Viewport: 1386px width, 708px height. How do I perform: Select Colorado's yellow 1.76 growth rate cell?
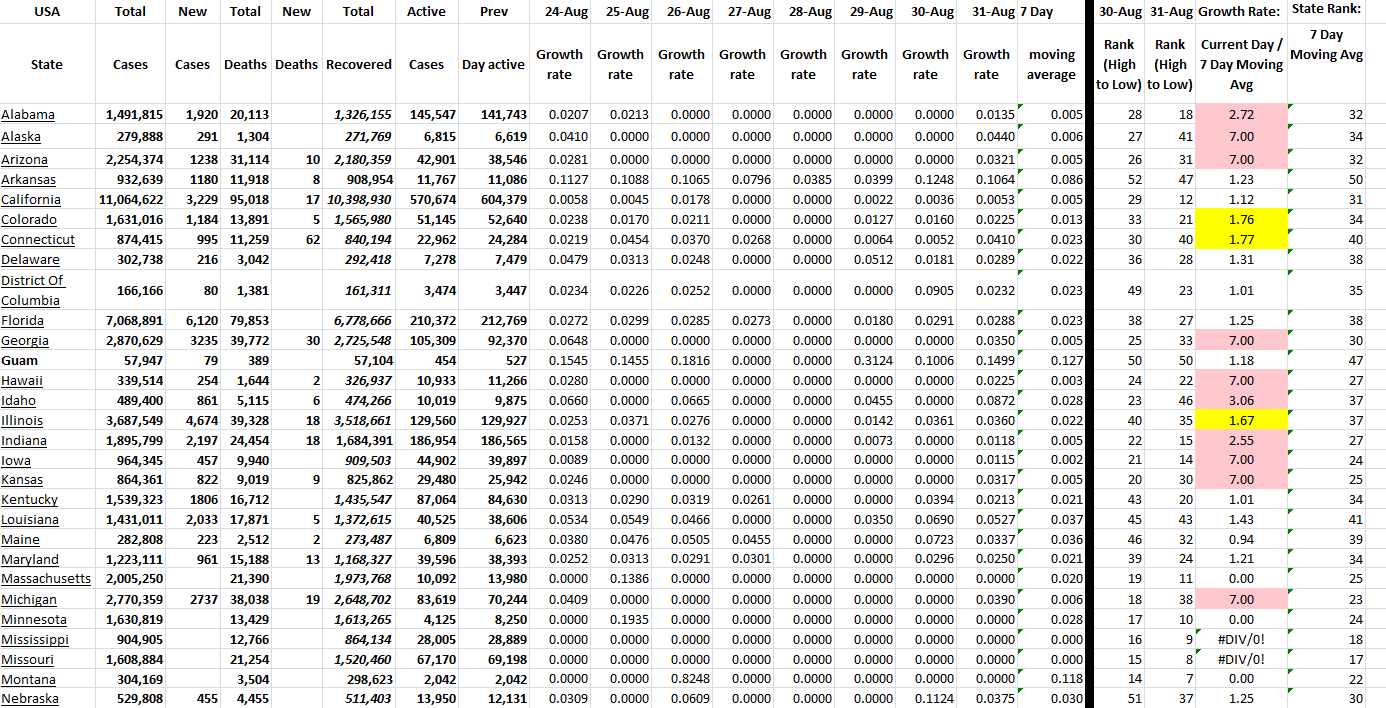pos(1240,219)
